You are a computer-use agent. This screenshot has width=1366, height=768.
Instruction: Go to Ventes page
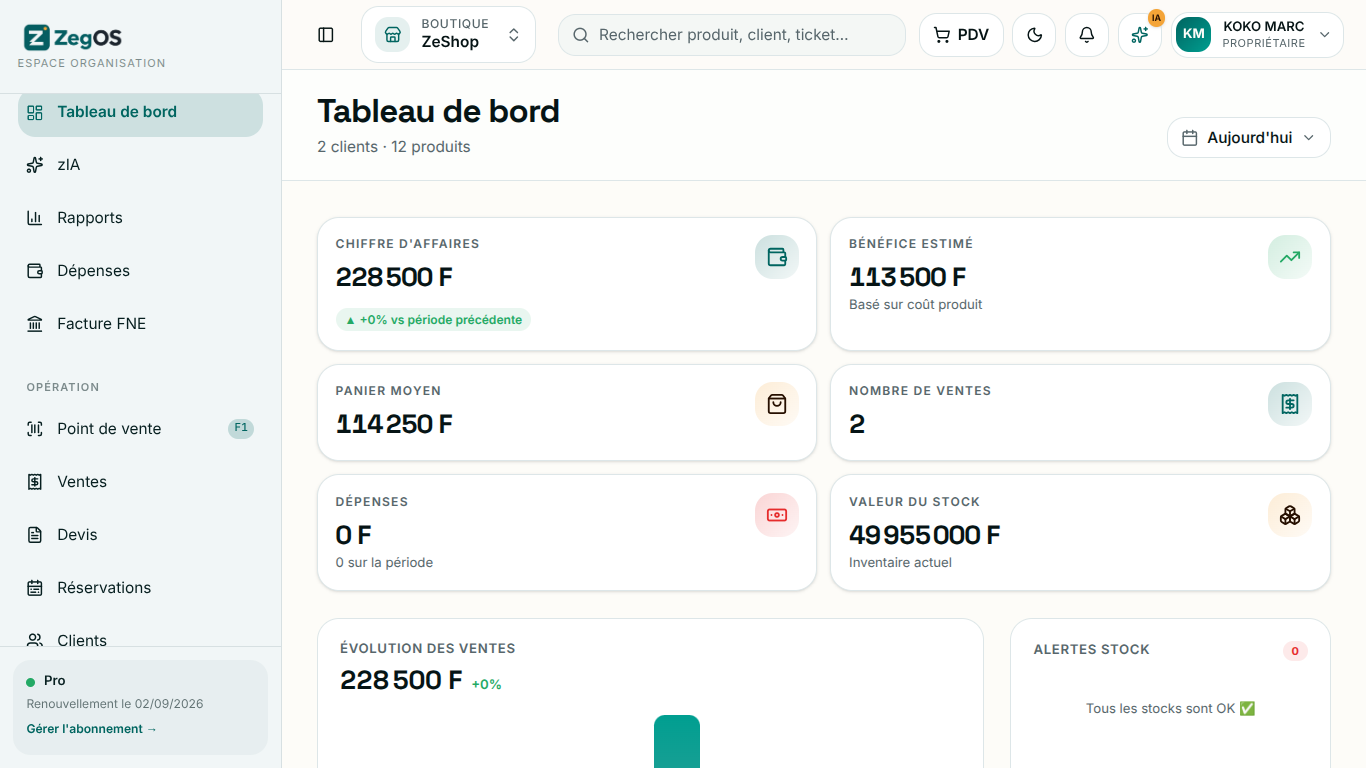(x=140, y=482)
